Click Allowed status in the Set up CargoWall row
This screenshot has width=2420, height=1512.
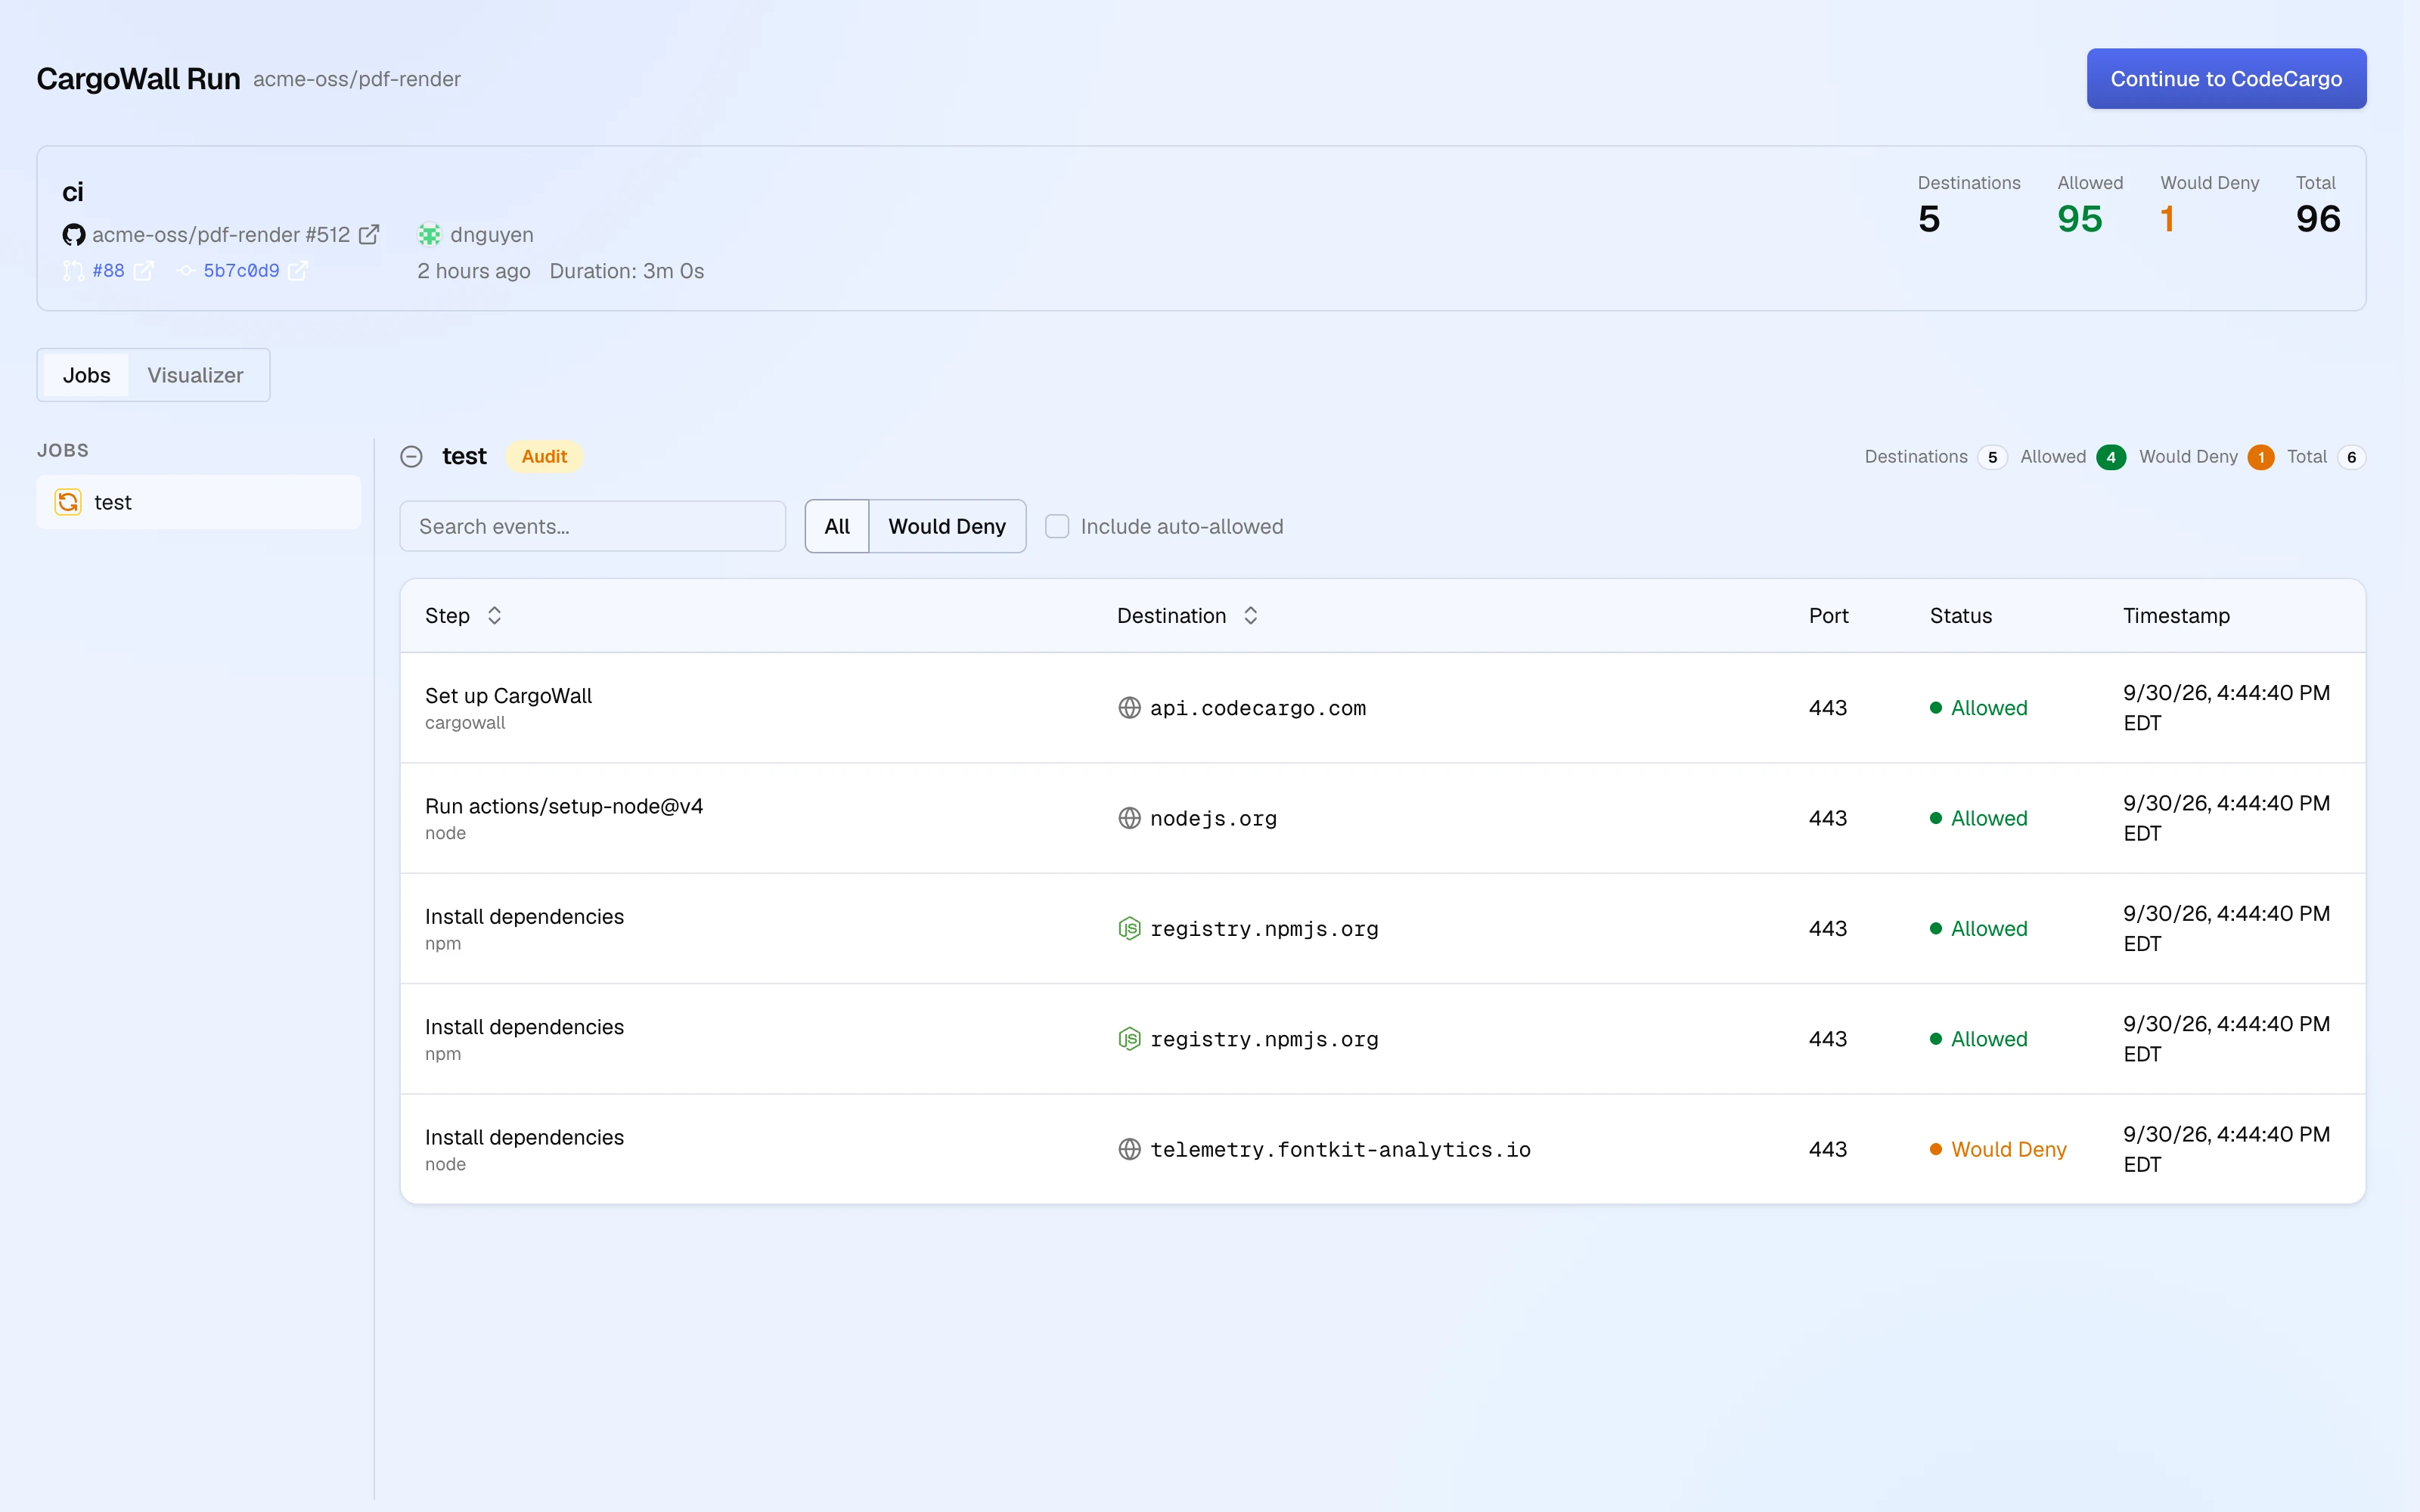pos(1978,708)
